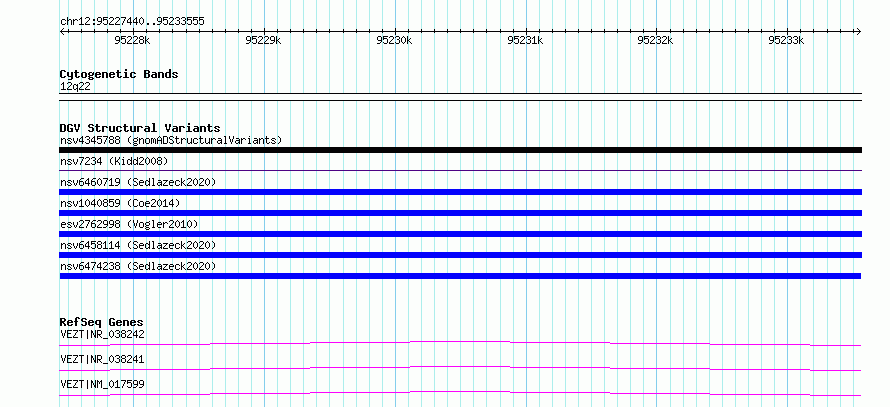Click the blue bar under nsv6458114

(461, 255)
